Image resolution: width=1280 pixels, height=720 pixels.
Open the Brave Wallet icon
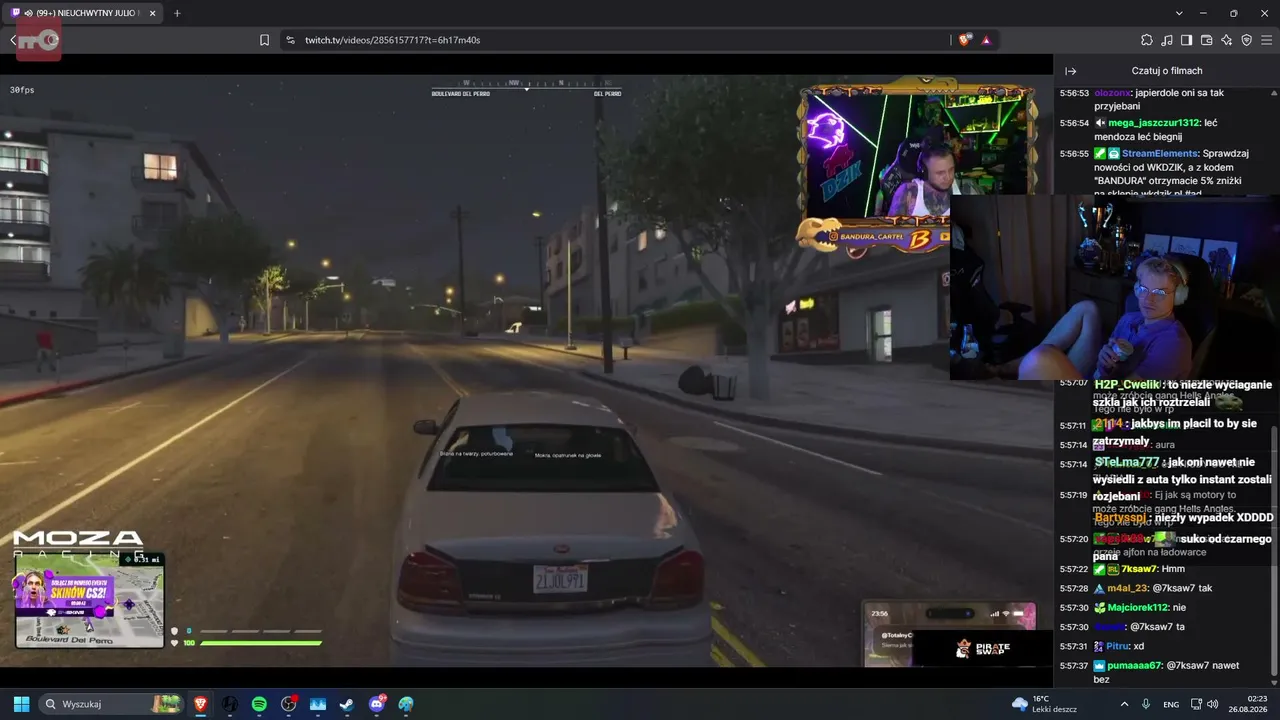pyautogui.click(x=1206, y=40)
